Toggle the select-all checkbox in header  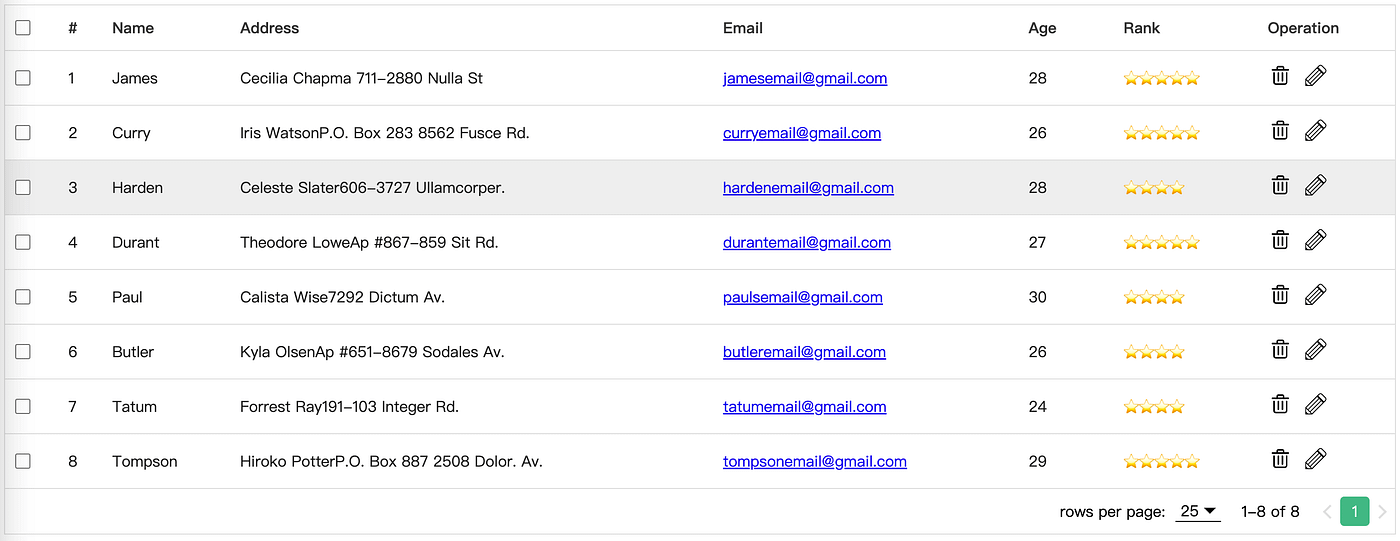coord(23,28)
